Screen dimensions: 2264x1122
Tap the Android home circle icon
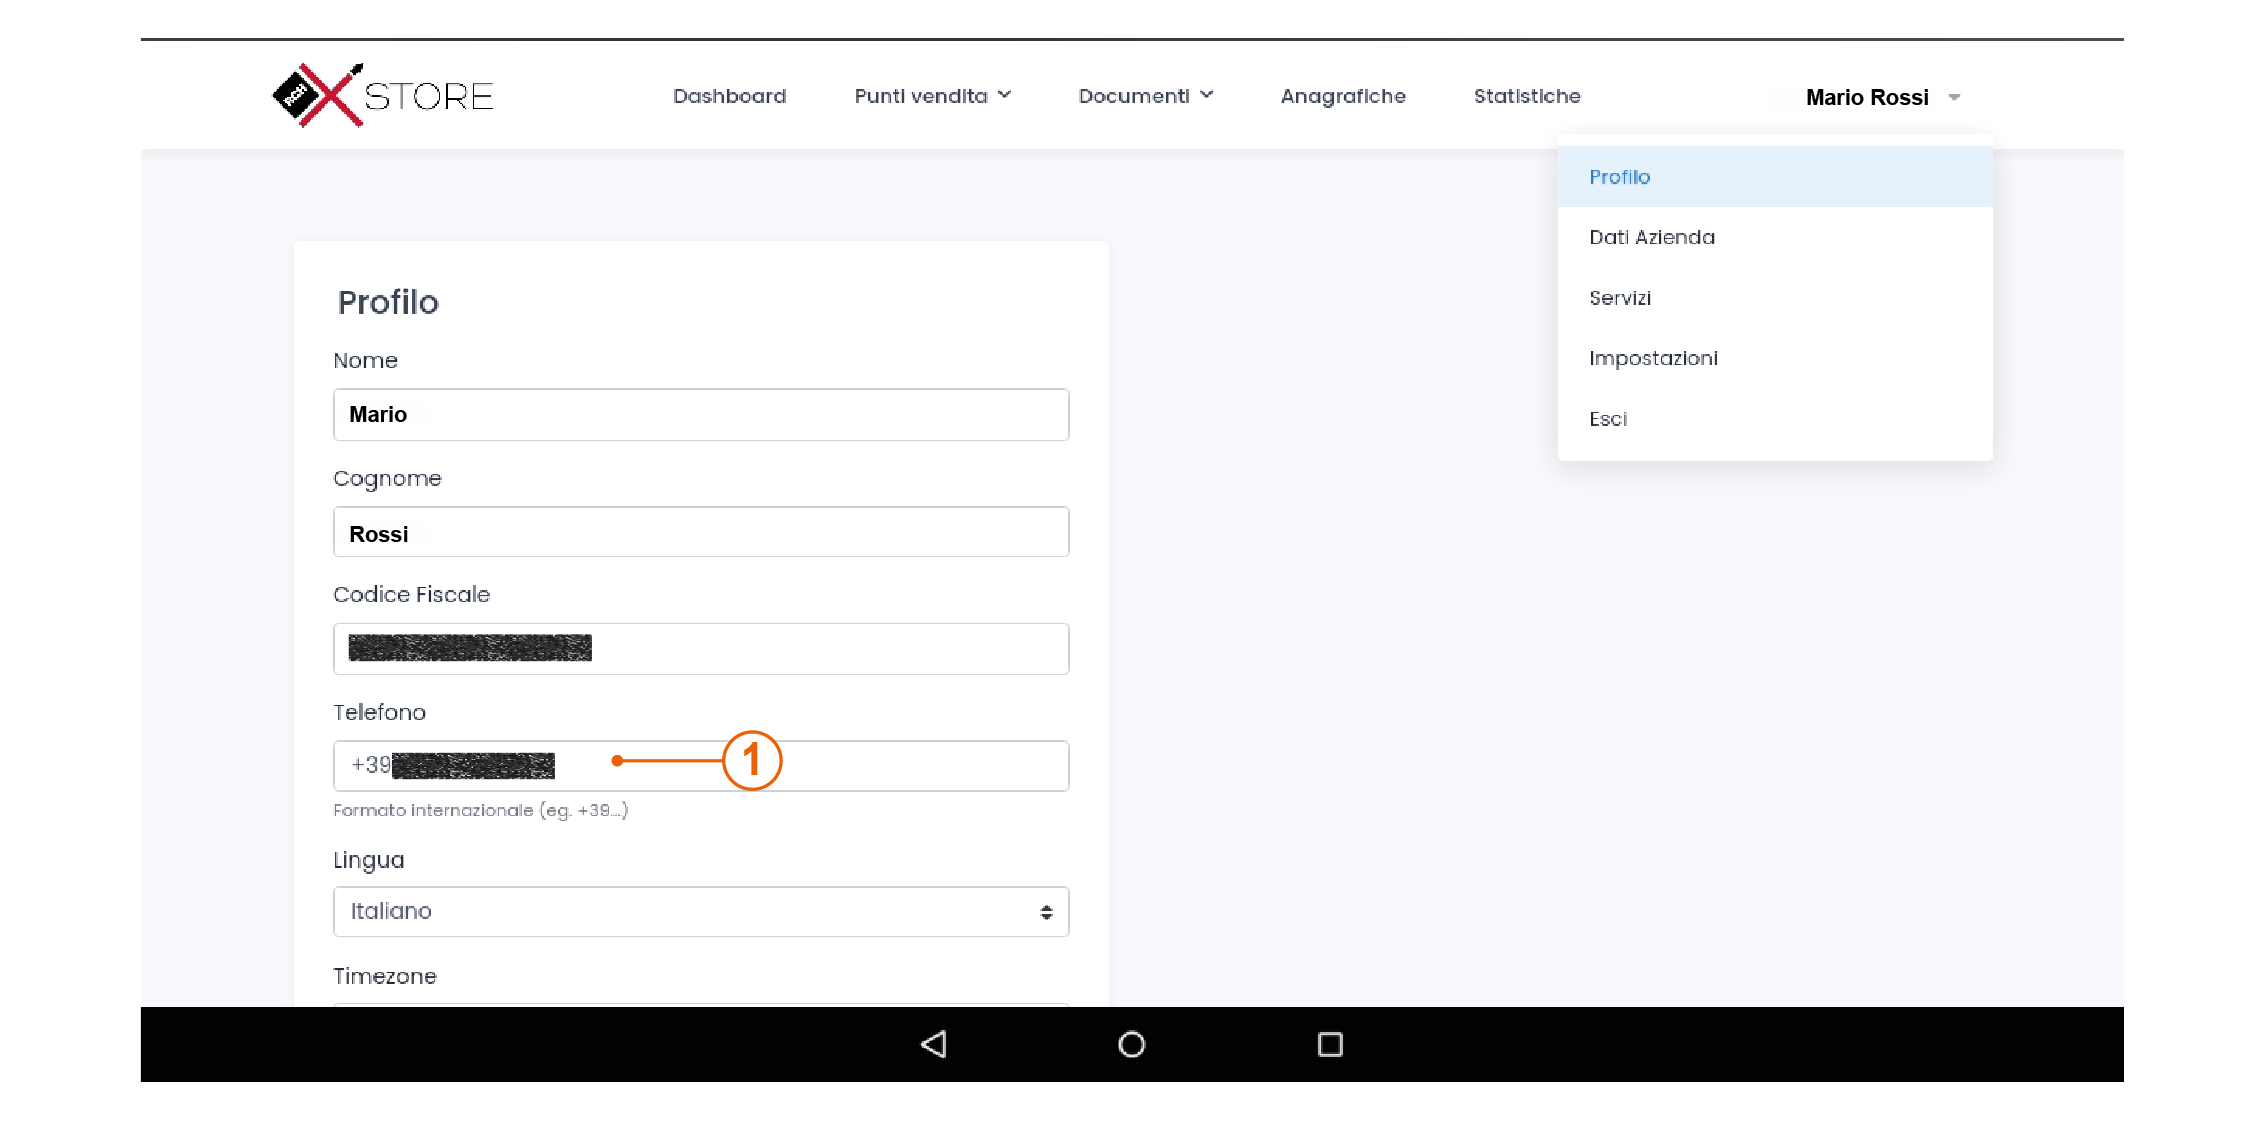1131,1044
